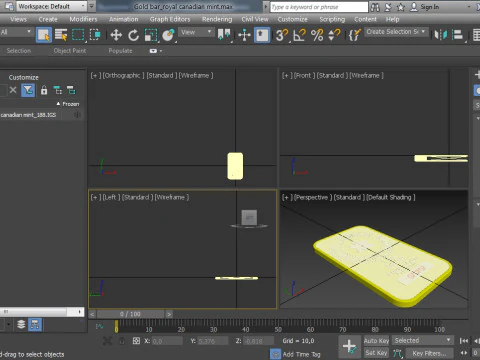Open Workspace Default dropdown
Screen dimensions: 480x360
[x=52, y=6]
